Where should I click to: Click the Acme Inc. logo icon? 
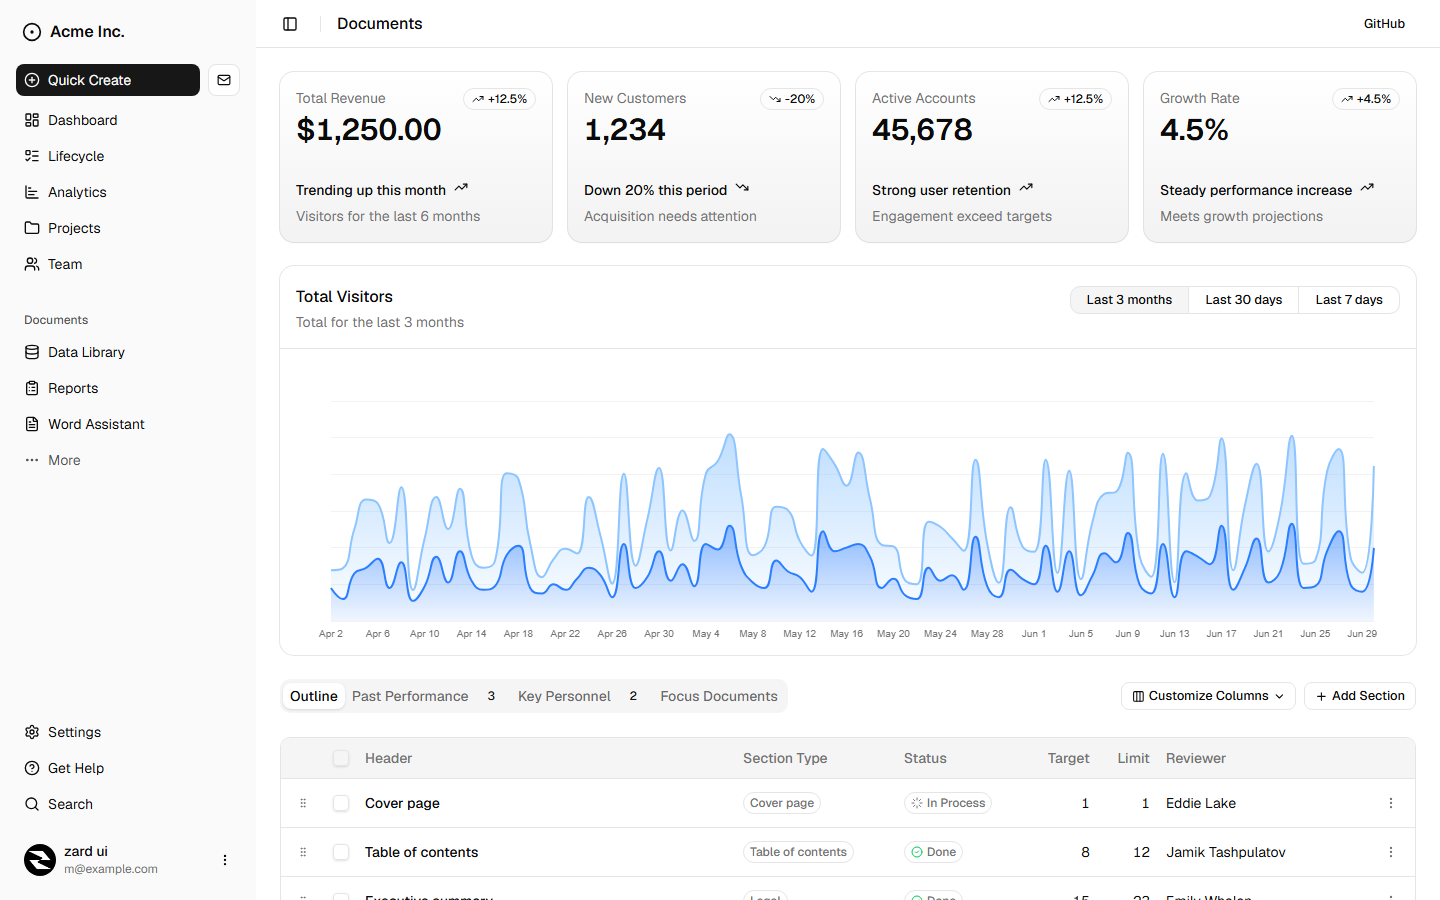point(32,32)
